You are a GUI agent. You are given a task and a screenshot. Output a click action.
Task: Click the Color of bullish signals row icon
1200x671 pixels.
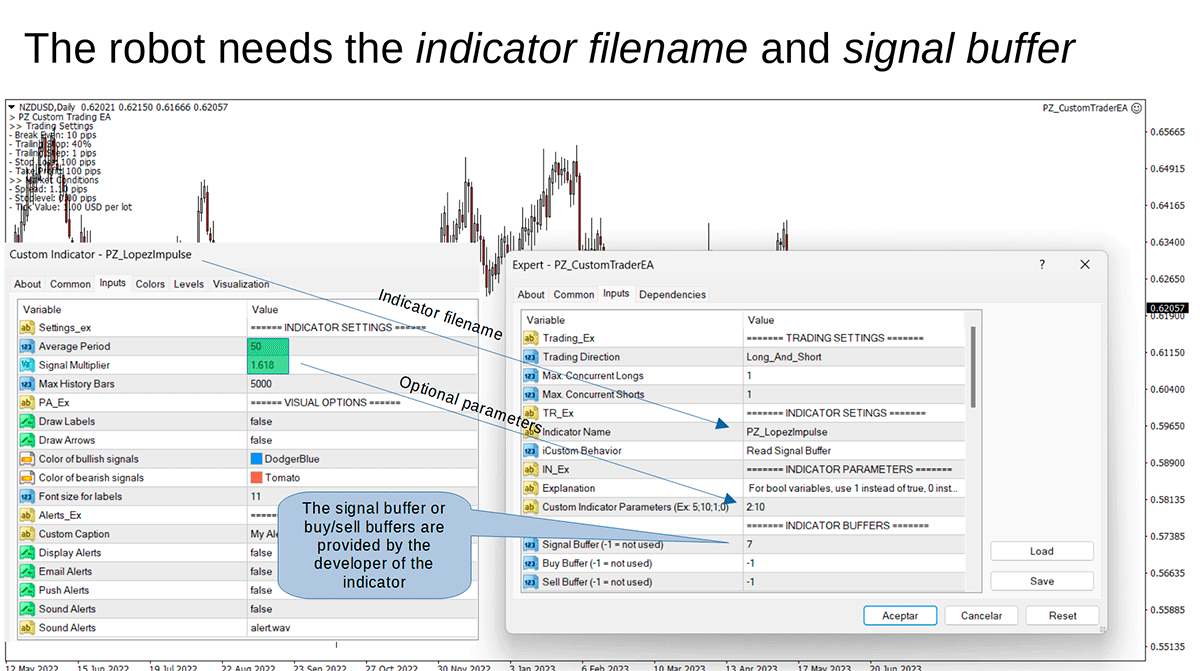click(27, 459)
